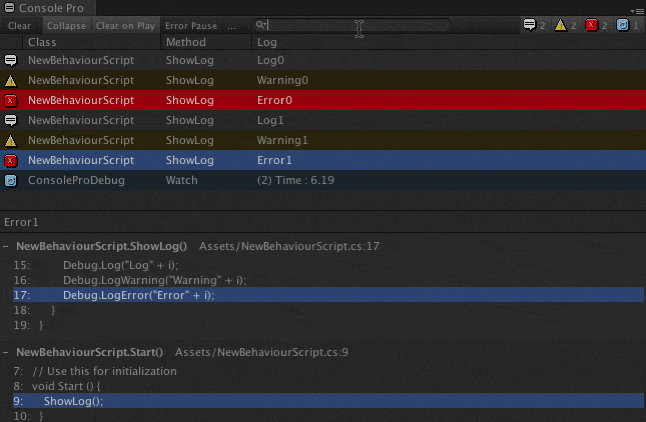Select the Warning1 log entry
The image size is (646, 422).
coord(323,141)
